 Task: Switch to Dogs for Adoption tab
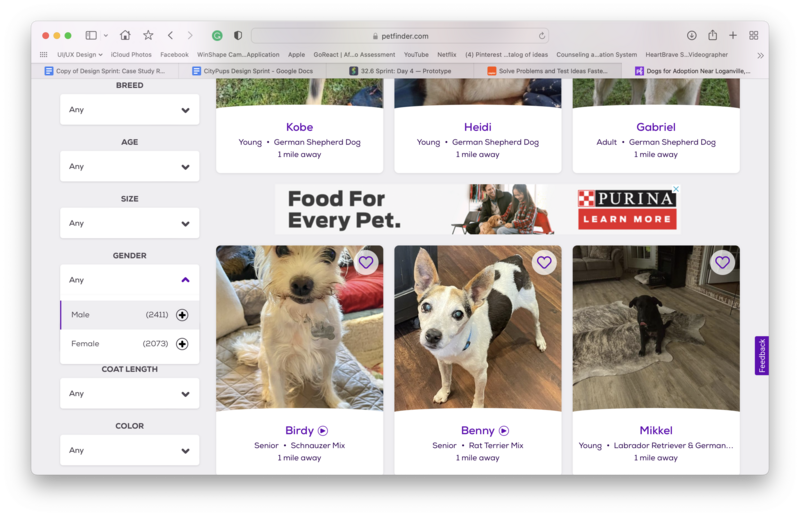[695, 71]
